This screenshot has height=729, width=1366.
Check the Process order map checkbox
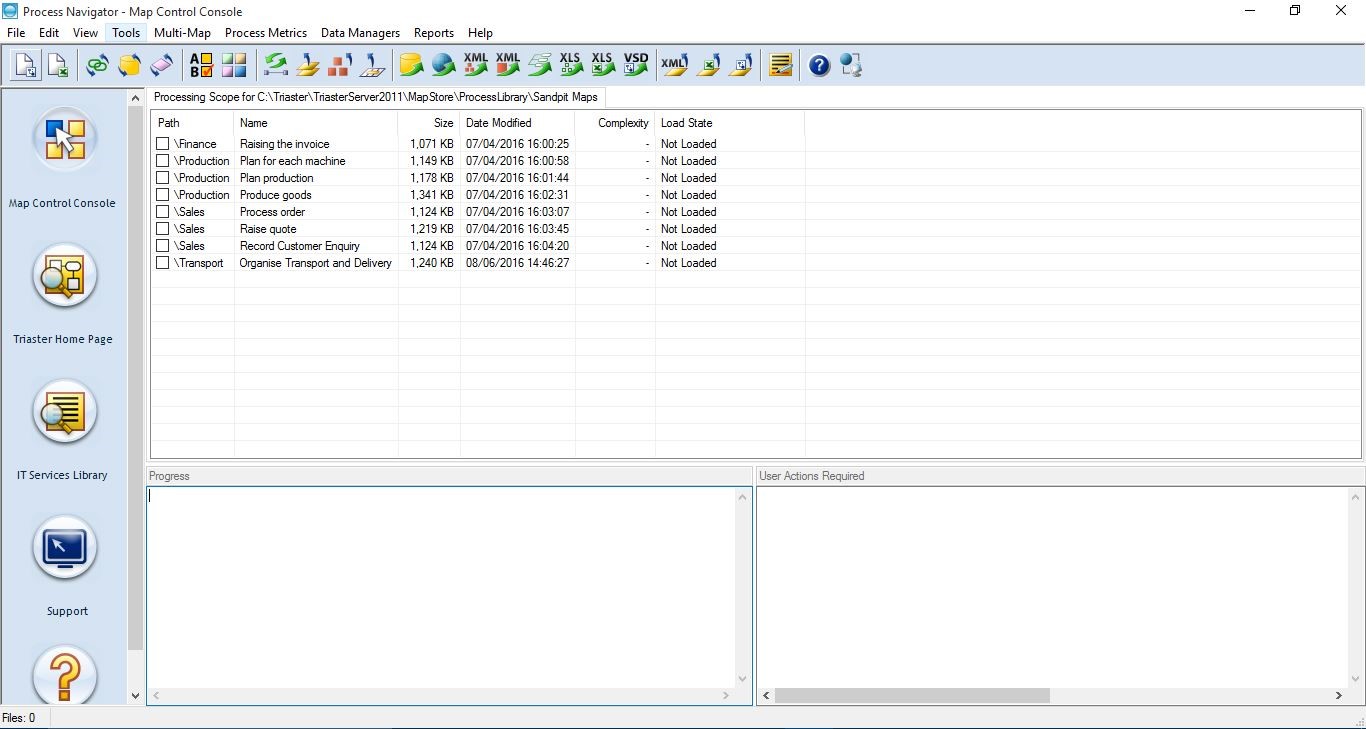point(162,211)
